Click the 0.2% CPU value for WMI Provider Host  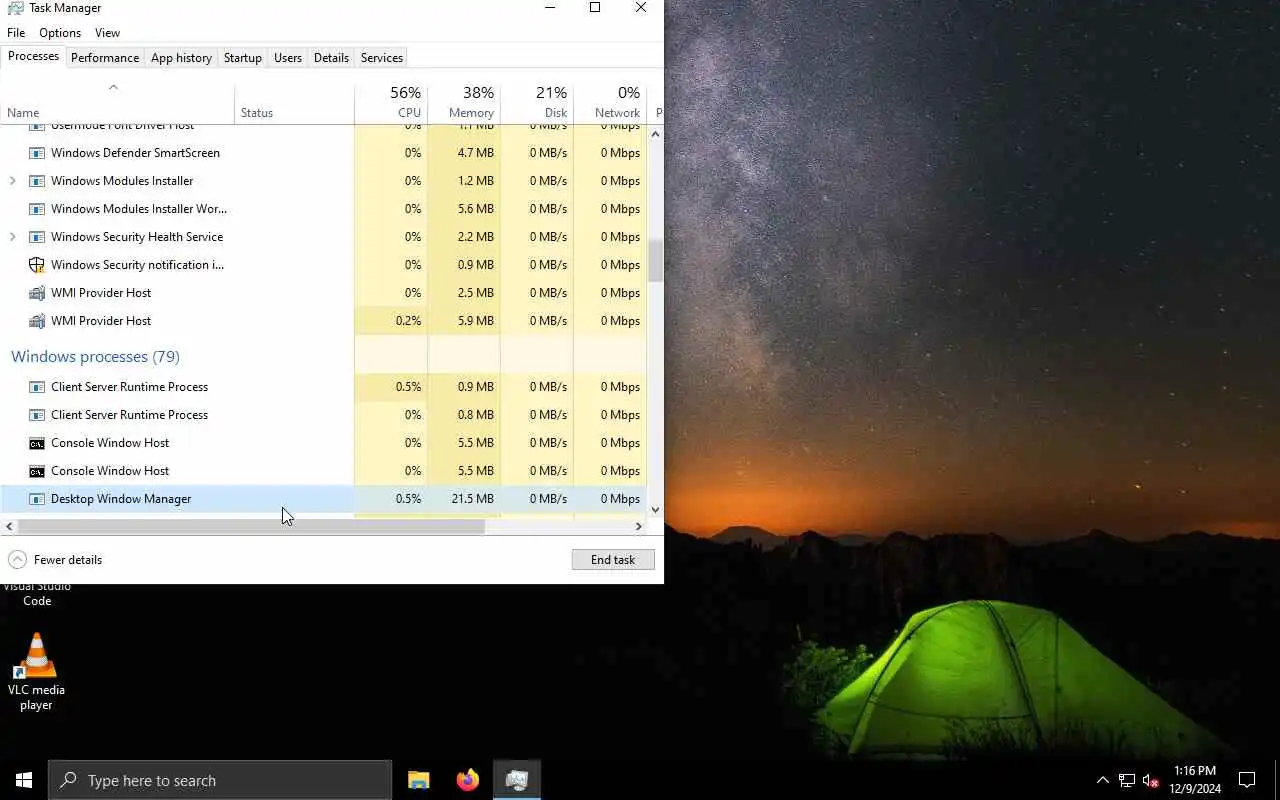tap(408, 321)
